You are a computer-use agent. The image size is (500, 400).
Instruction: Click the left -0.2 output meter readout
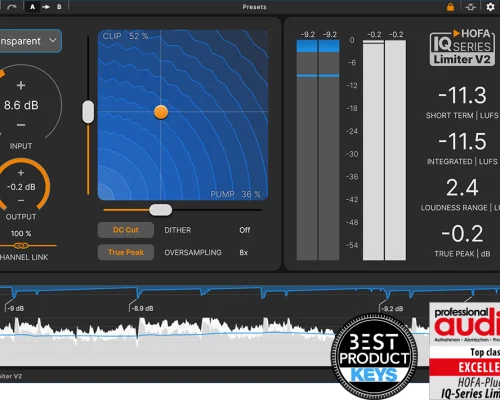[x=374, y=34]
